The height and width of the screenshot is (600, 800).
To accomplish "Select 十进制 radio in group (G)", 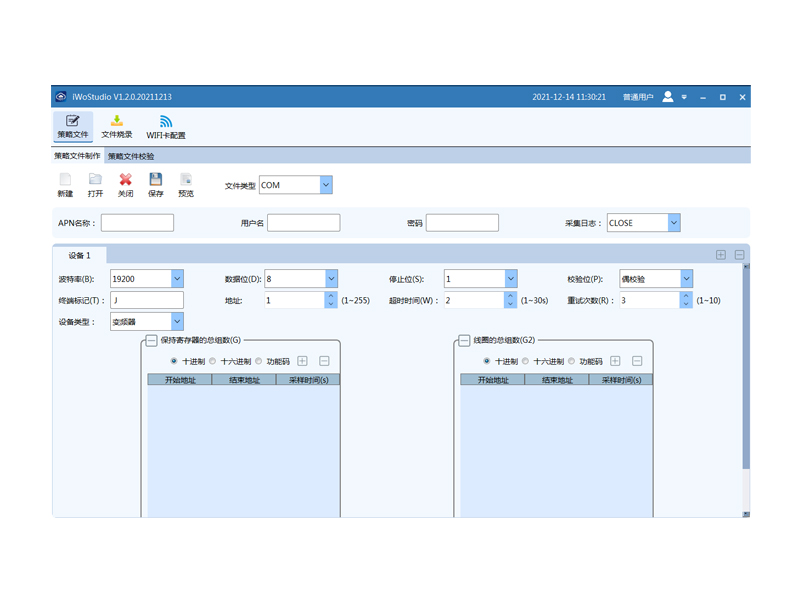I will coord(174,361).
